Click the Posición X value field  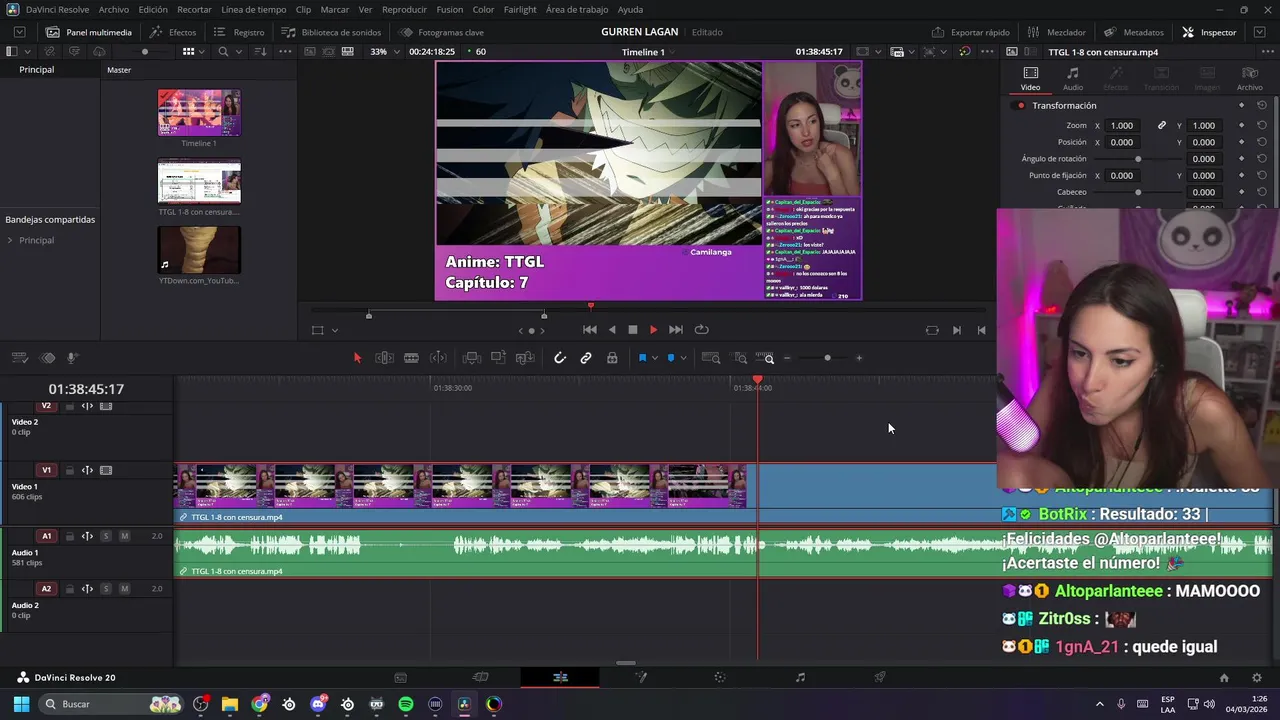coord(1122,142)
